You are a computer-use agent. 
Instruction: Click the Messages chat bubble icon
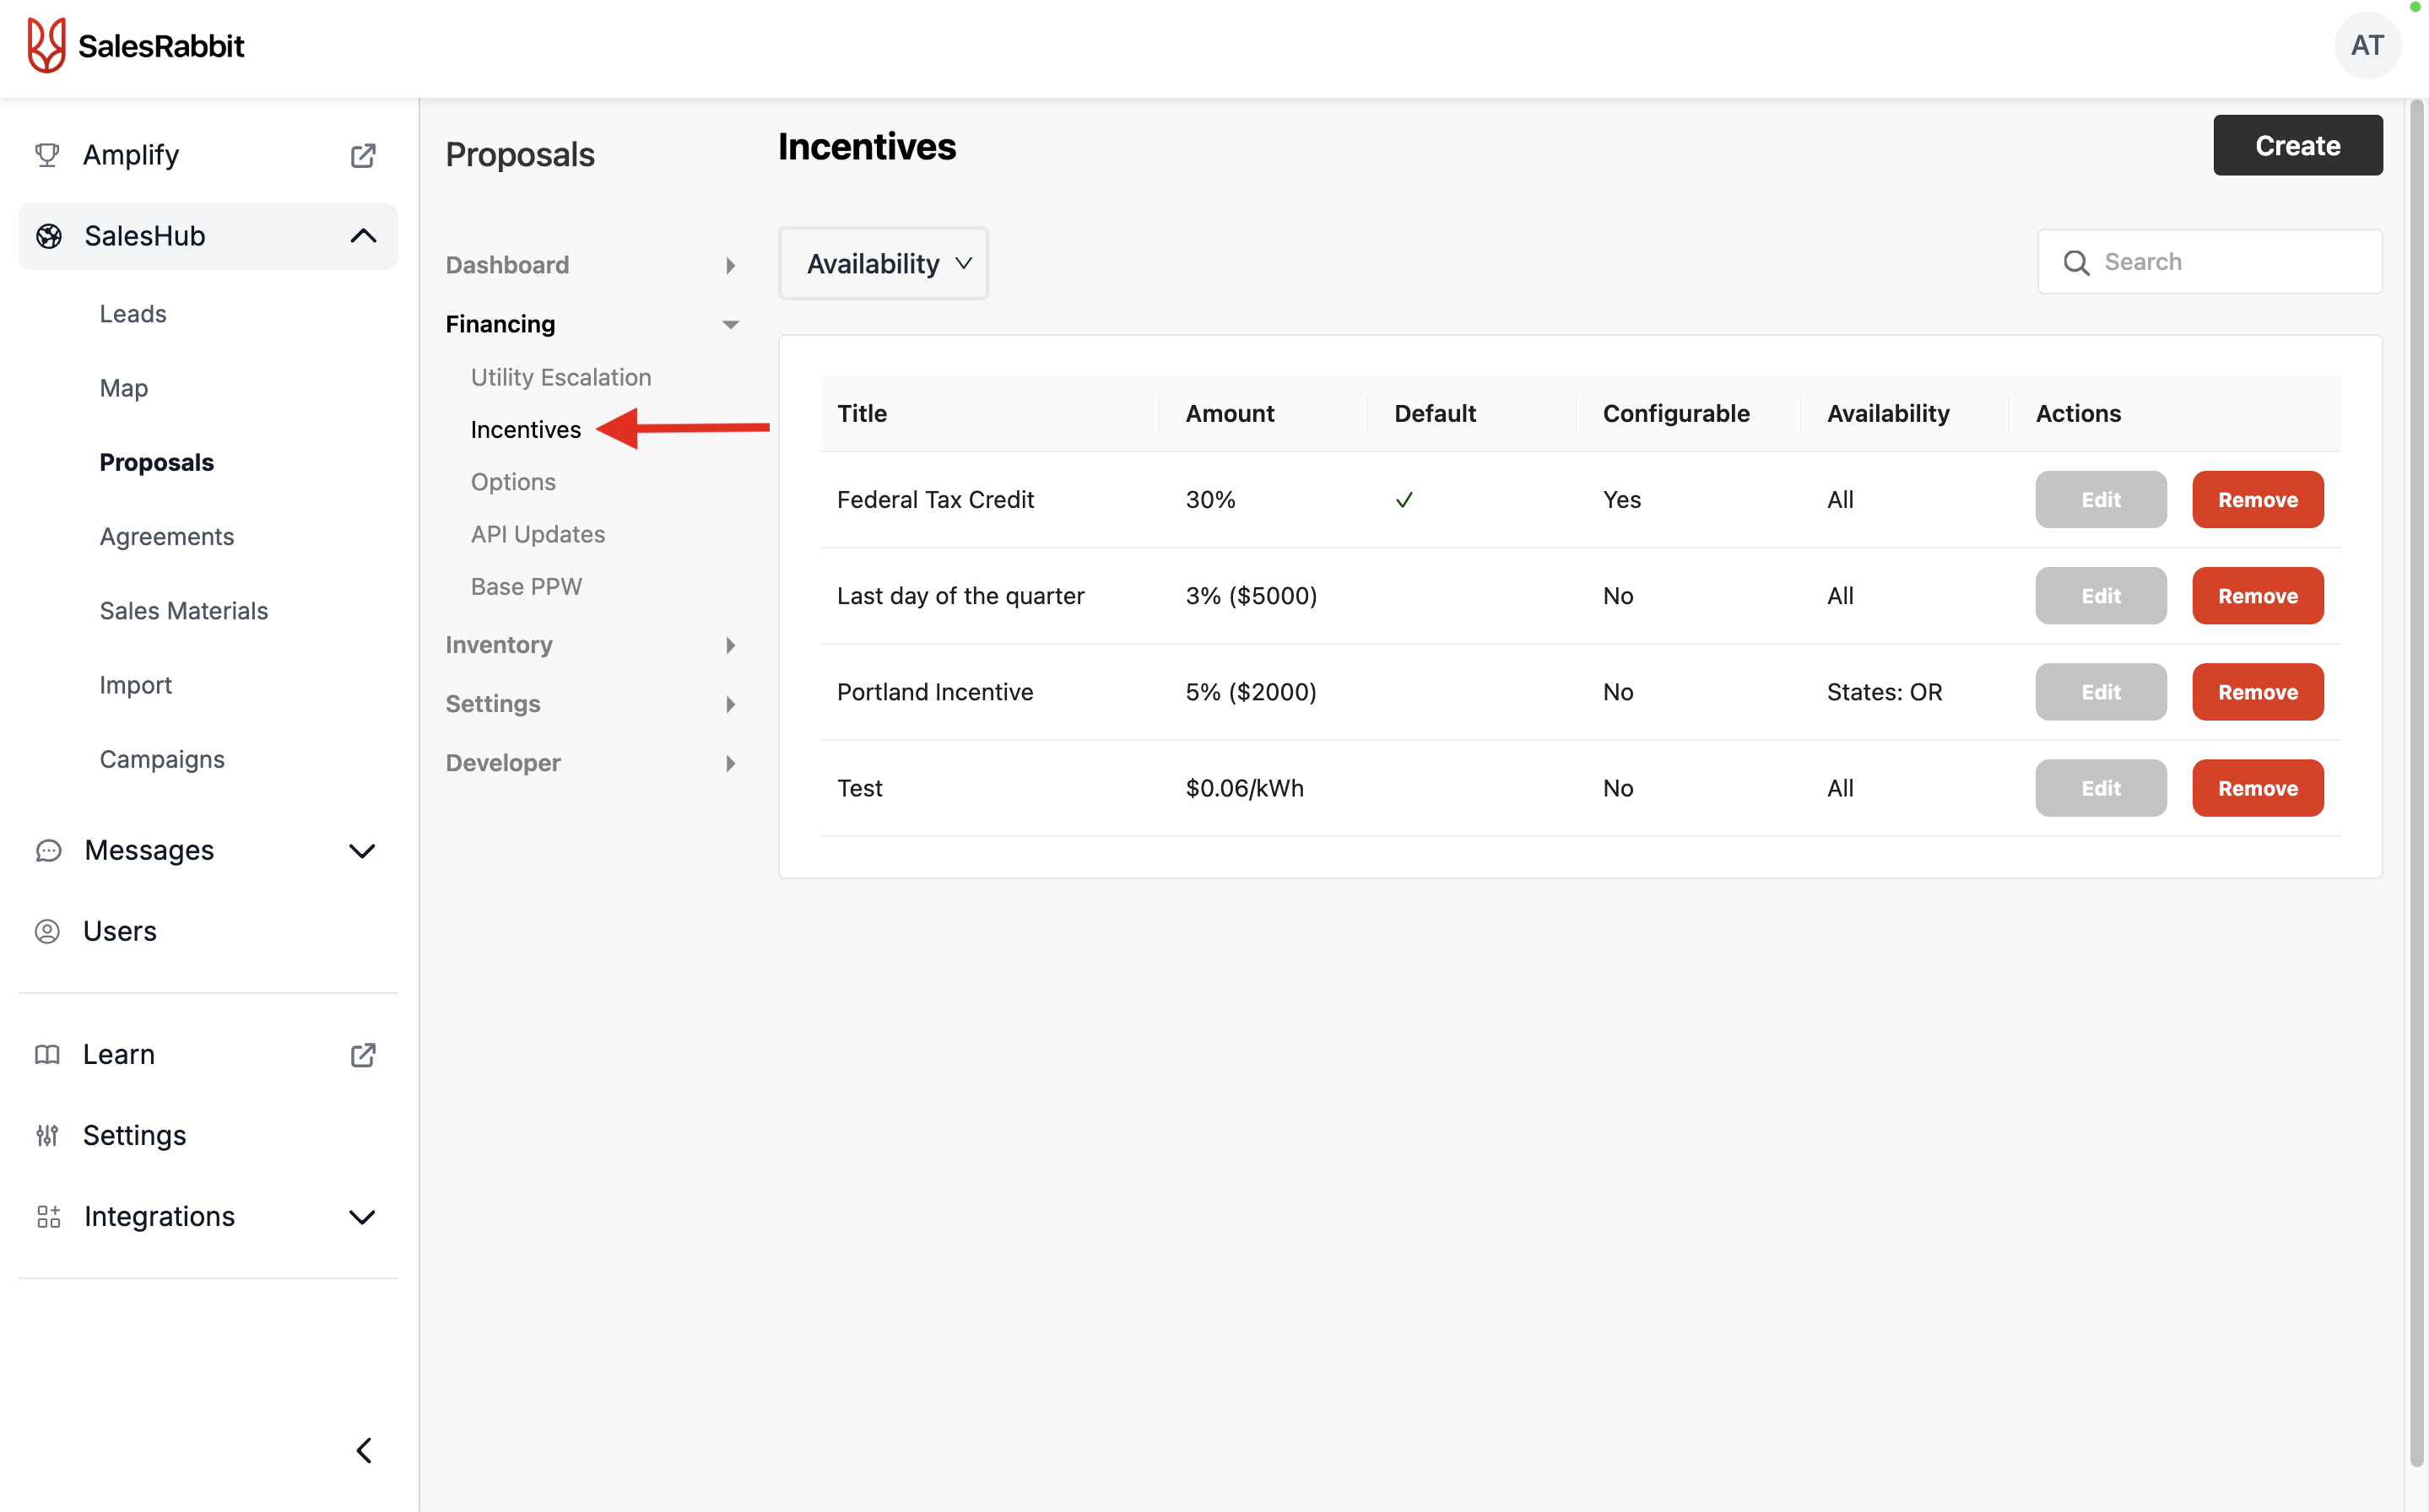(x=48, y=851)
